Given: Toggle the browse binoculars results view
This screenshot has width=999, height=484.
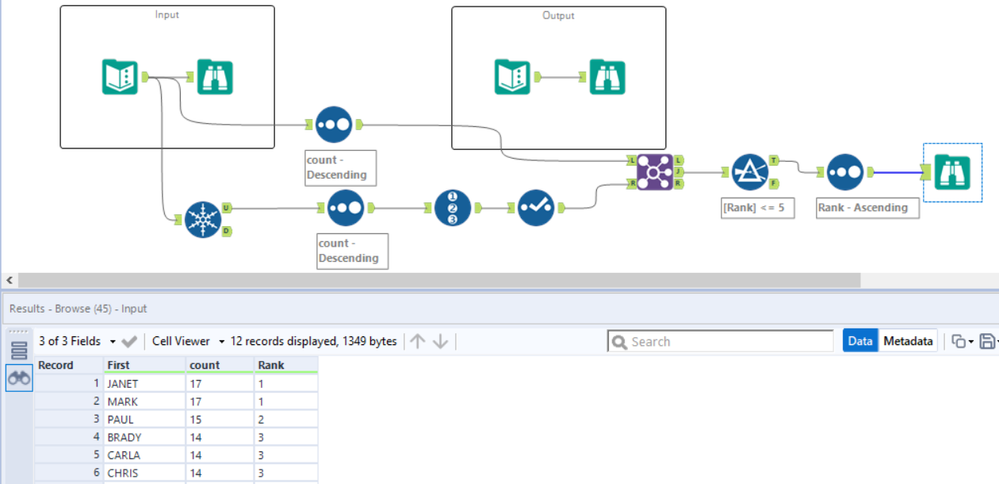Looking at the screenshot, I should [19, 378].
